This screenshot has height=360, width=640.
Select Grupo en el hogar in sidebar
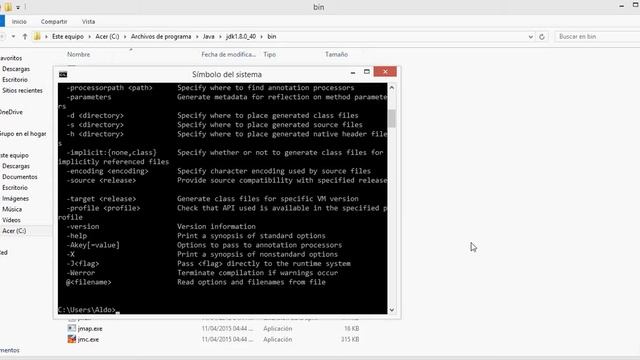point(23,133)
